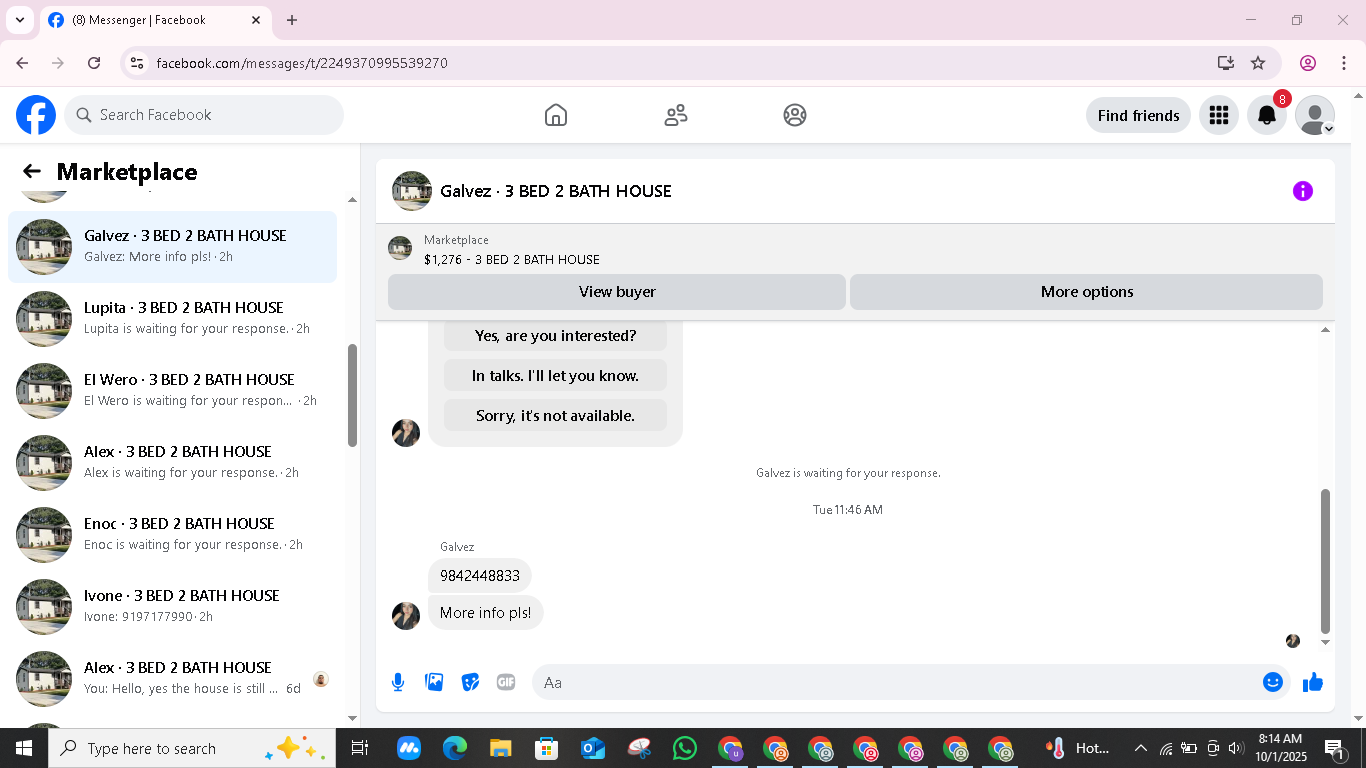This screenshot has height=768, width=1366.
Task: Navigate back in browser
Action: pos(22,63)
